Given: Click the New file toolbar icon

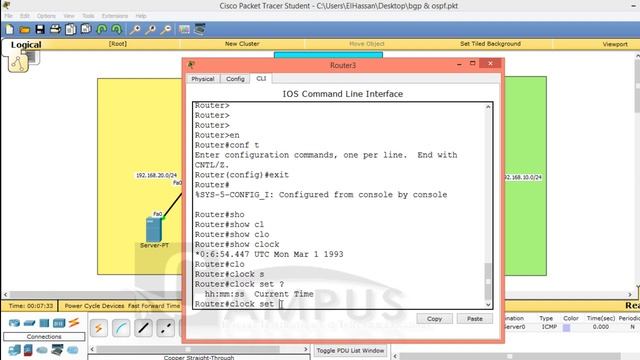Looking at the screenshot, I should [9, 29].
